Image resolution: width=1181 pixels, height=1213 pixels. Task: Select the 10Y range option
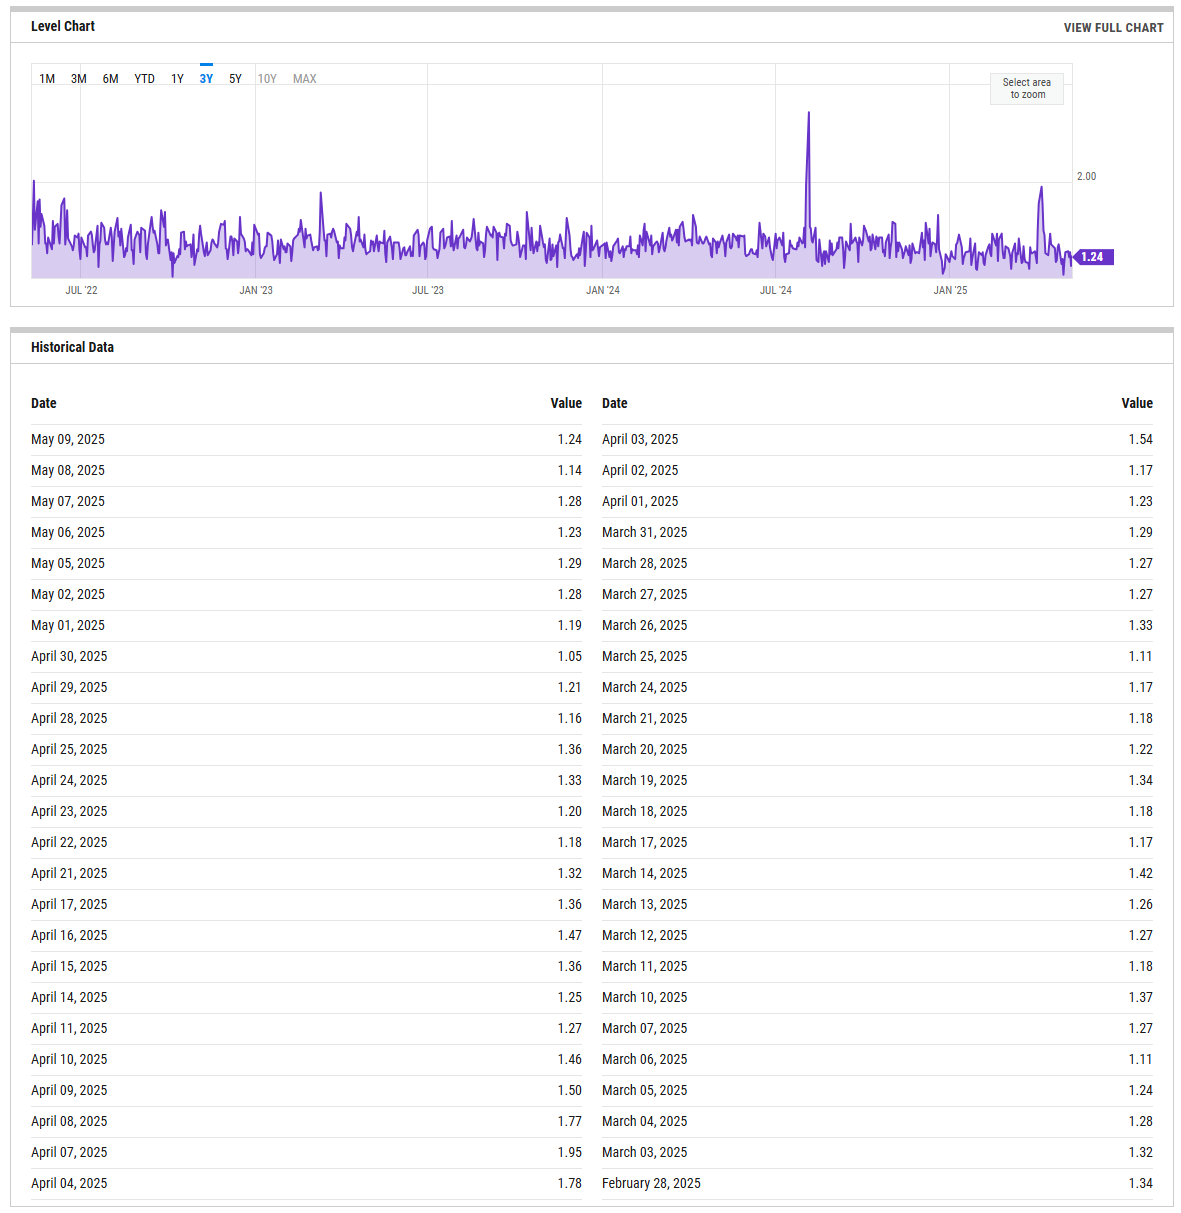pyautogui.click(x=267, y=79)
